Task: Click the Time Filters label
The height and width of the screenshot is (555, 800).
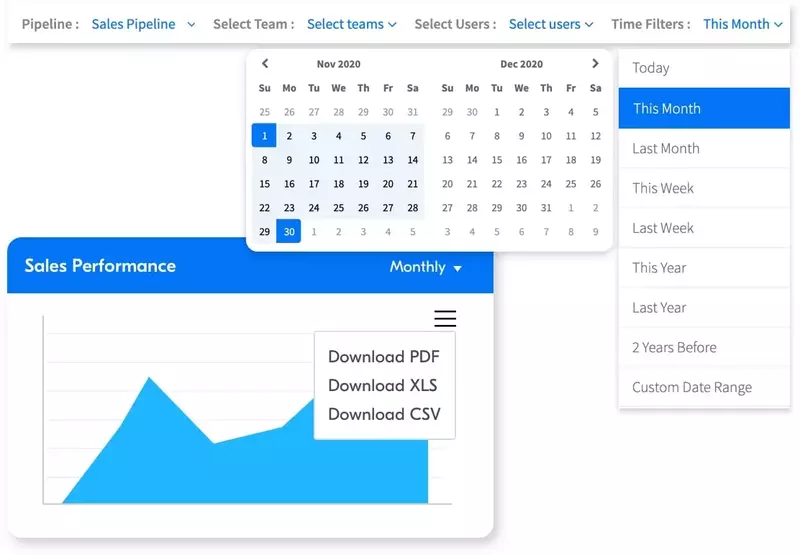Action: pos(651,24)
